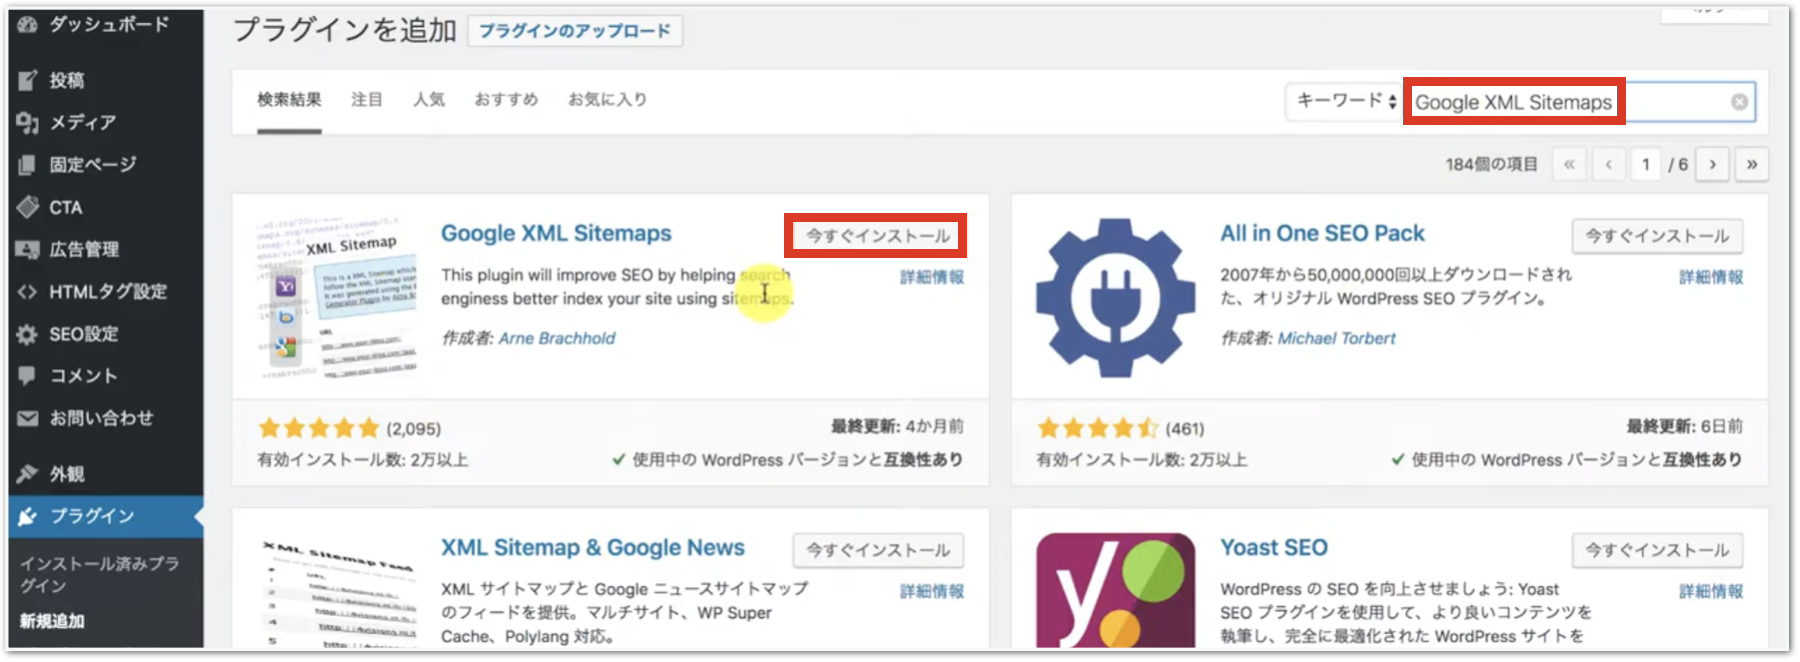
Task: Click プラグインのアップロード button
Action: 575,31
